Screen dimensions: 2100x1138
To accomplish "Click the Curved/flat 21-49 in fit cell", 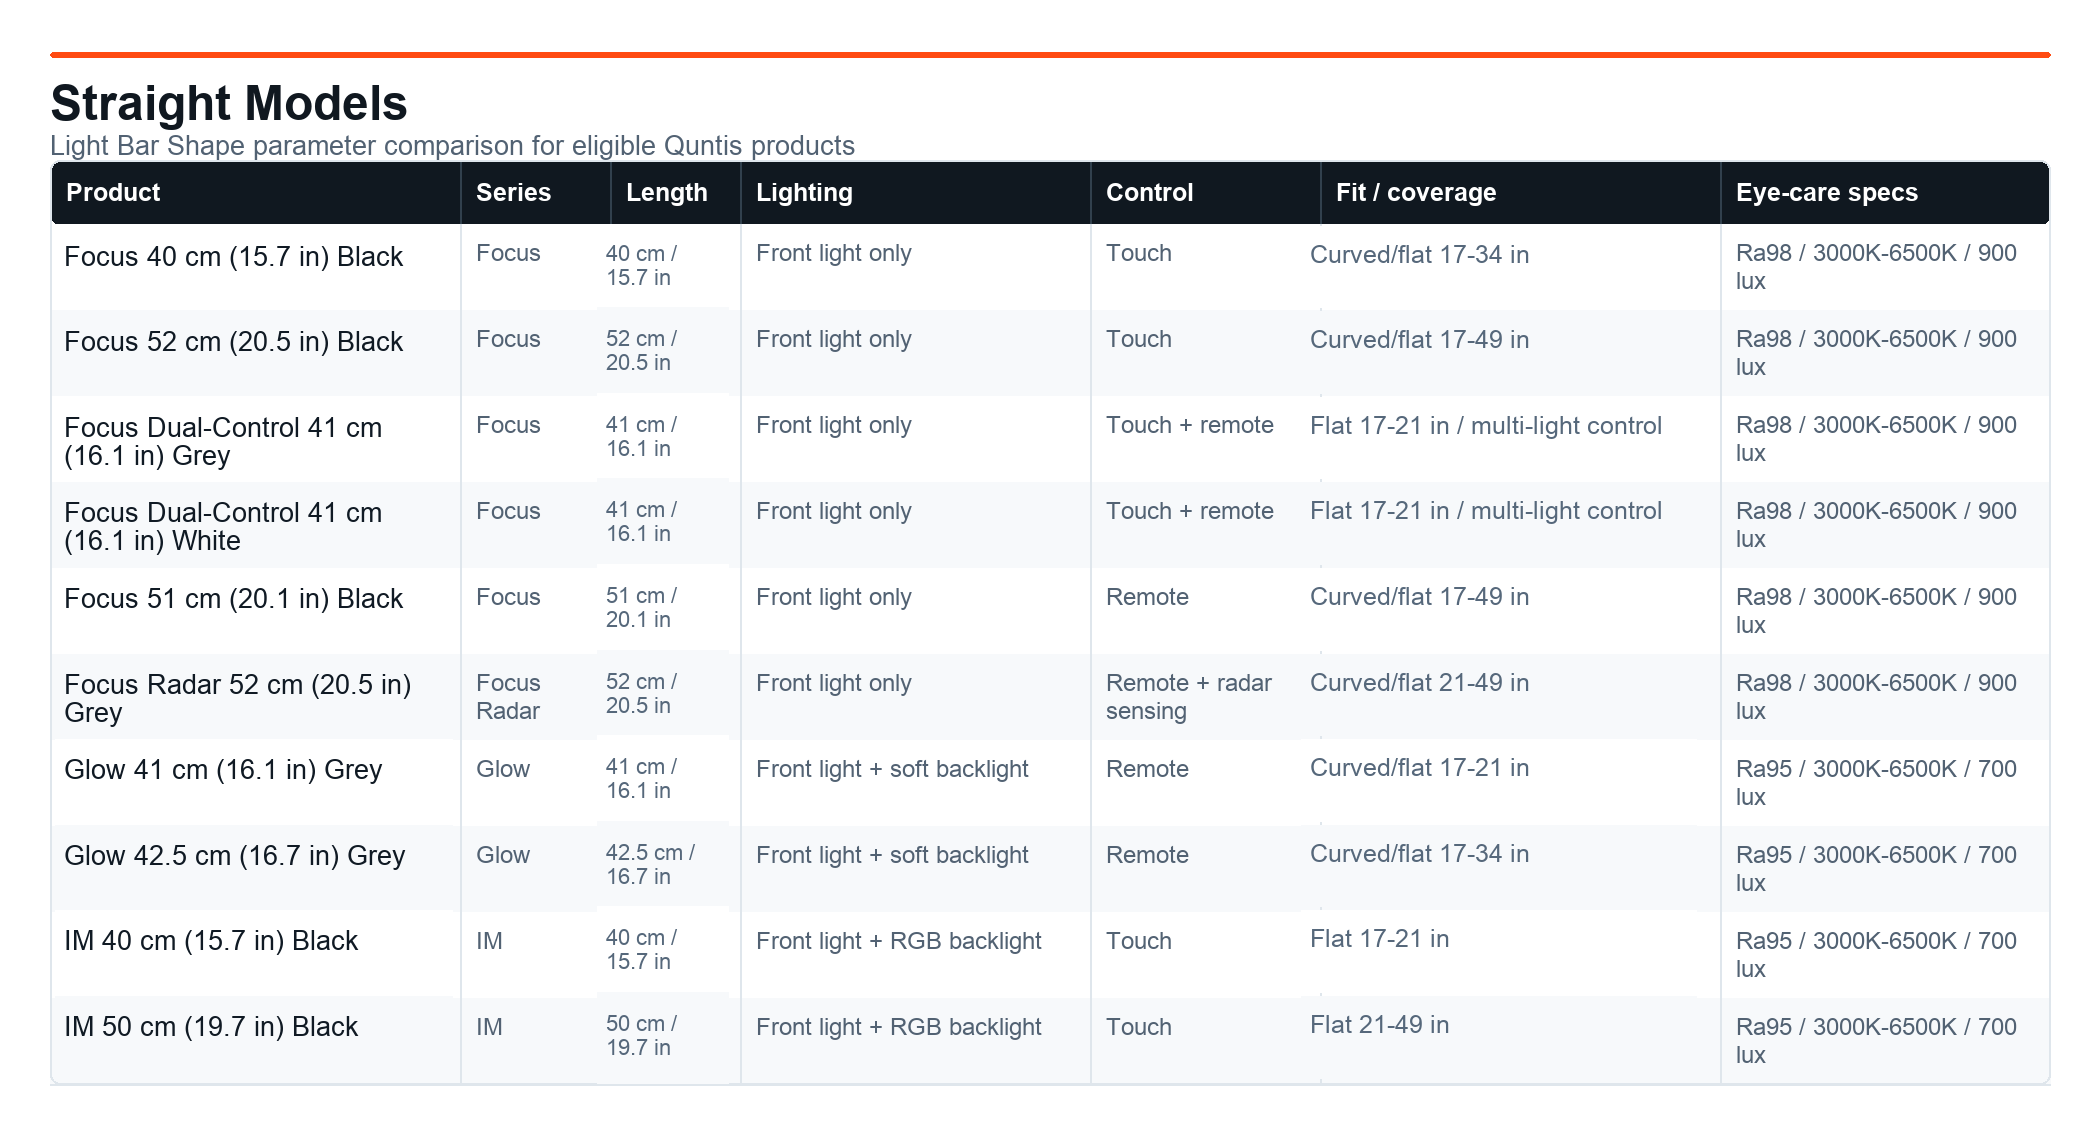I will click(x=1420, y=683).
